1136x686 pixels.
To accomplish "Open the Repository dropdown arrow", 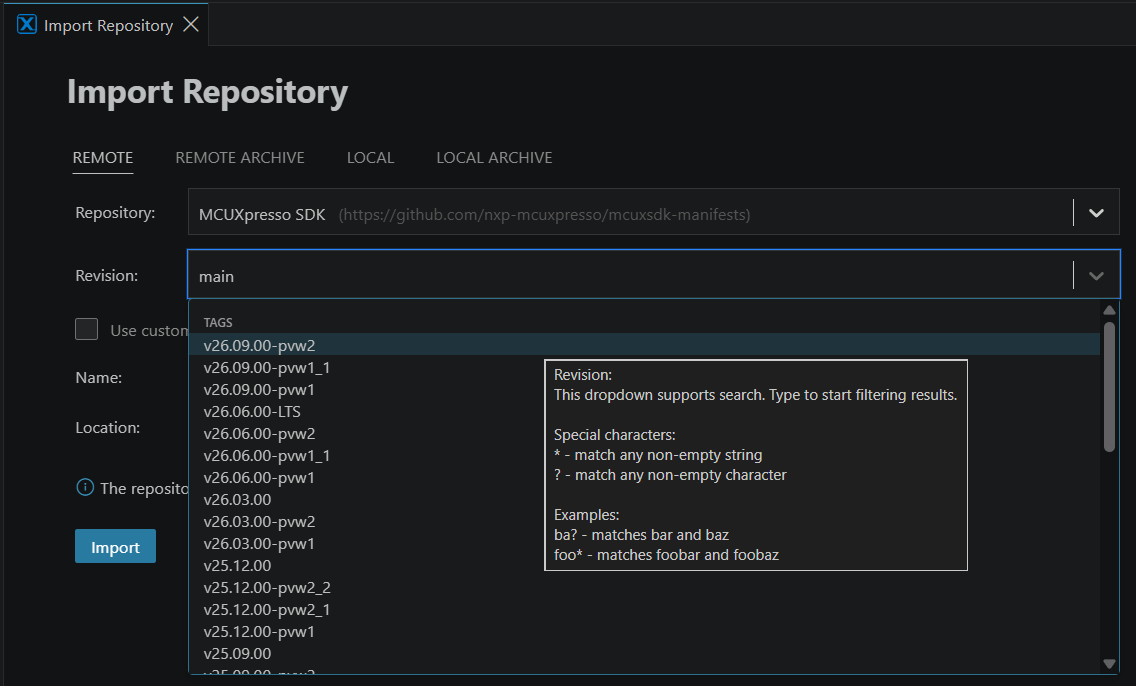I will tap(1096, 212).
